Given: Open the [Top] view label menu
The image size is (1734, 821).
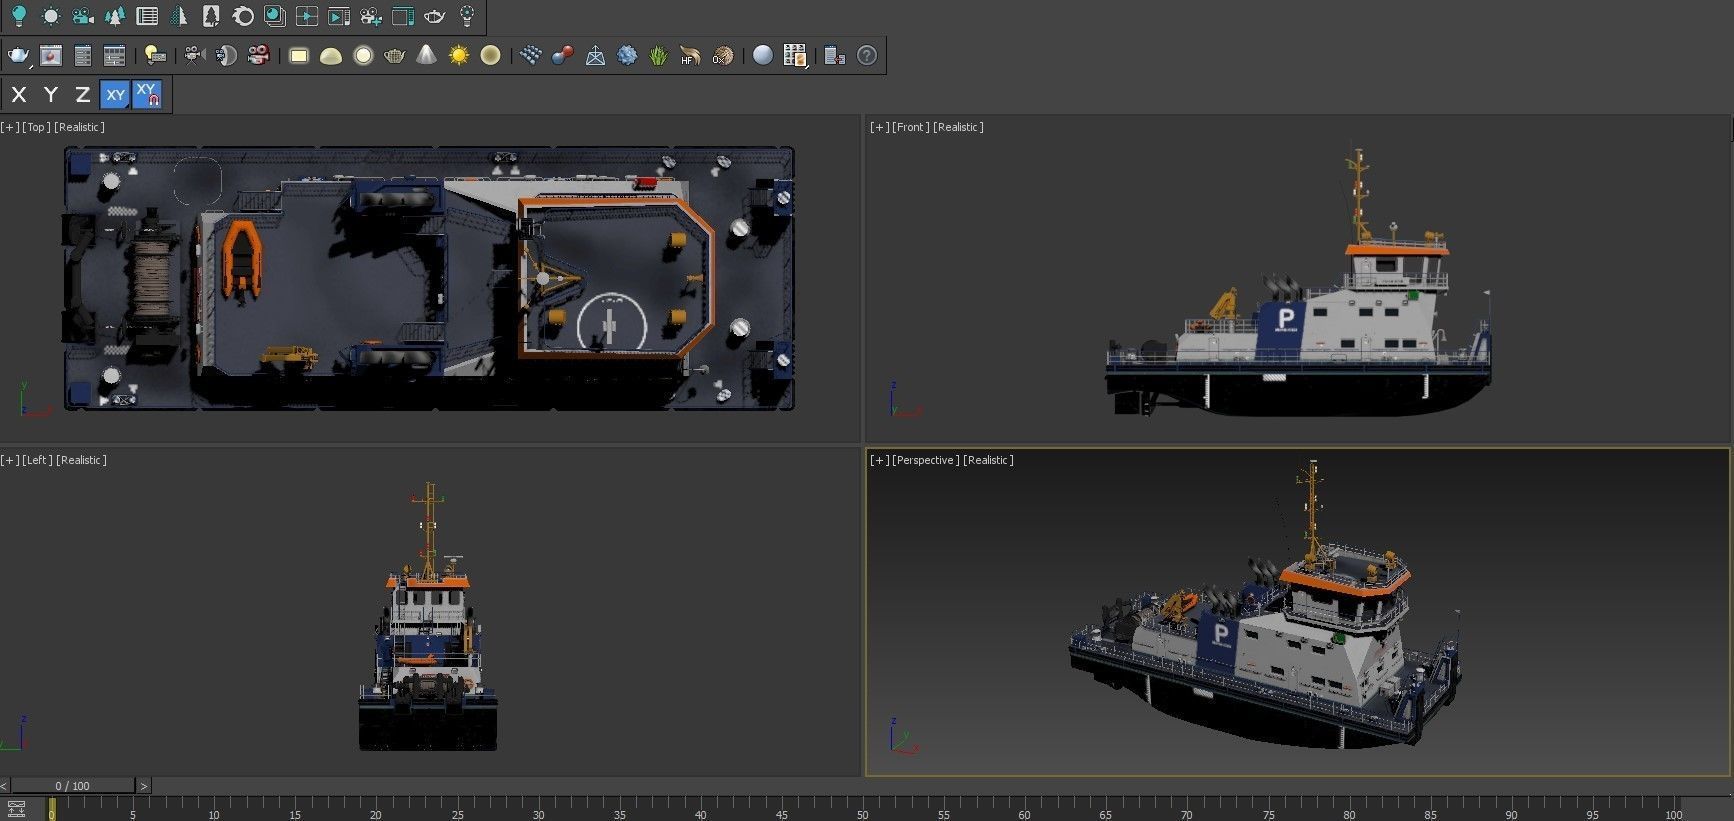Looking at the screenshot, I should coord(36,127).
